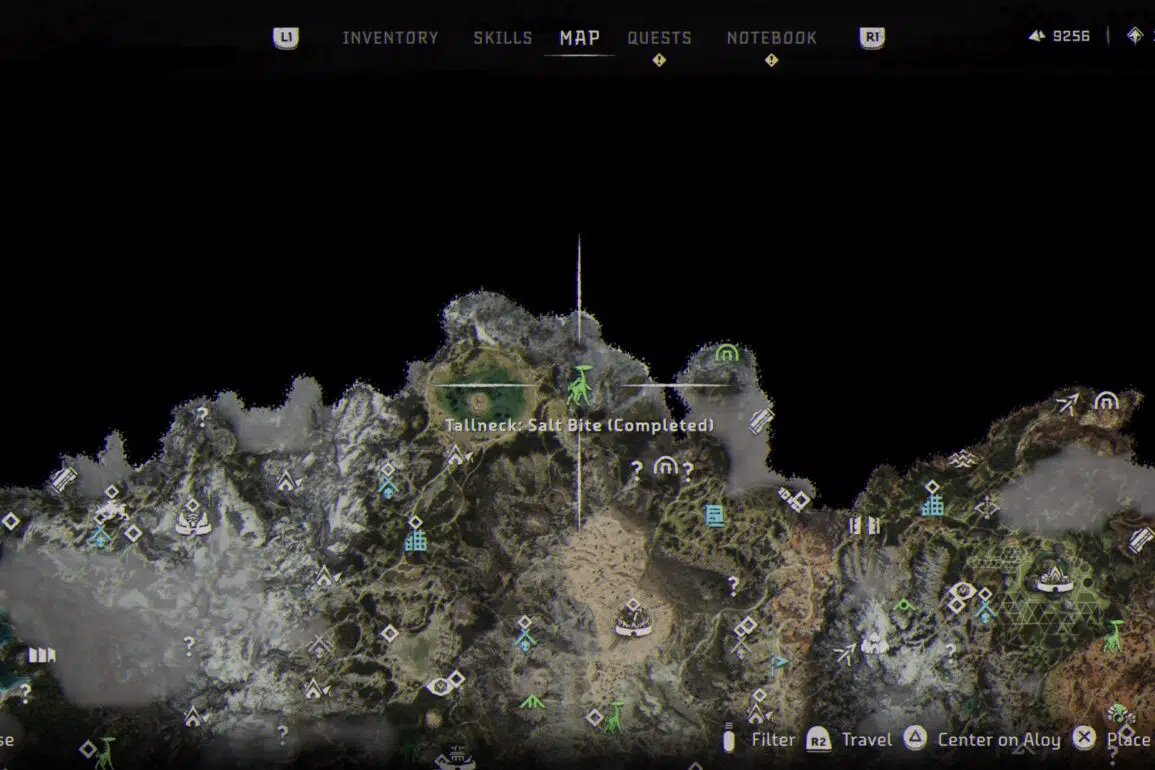Click the green shelter tent icon

(x=531, y=702)
